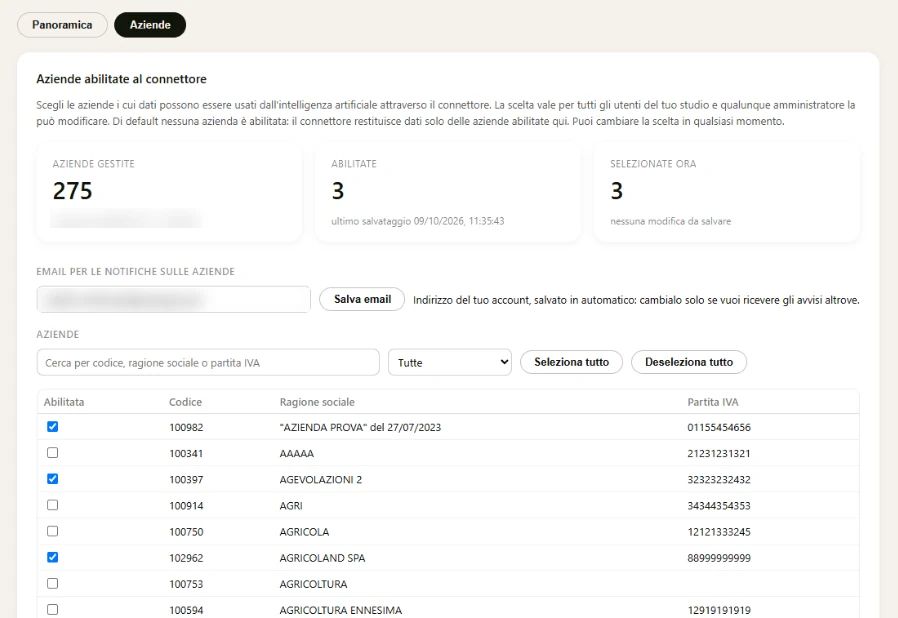Click the Seleziona tutto button
The height and width of the screenshot is (618, 898).
571,362
